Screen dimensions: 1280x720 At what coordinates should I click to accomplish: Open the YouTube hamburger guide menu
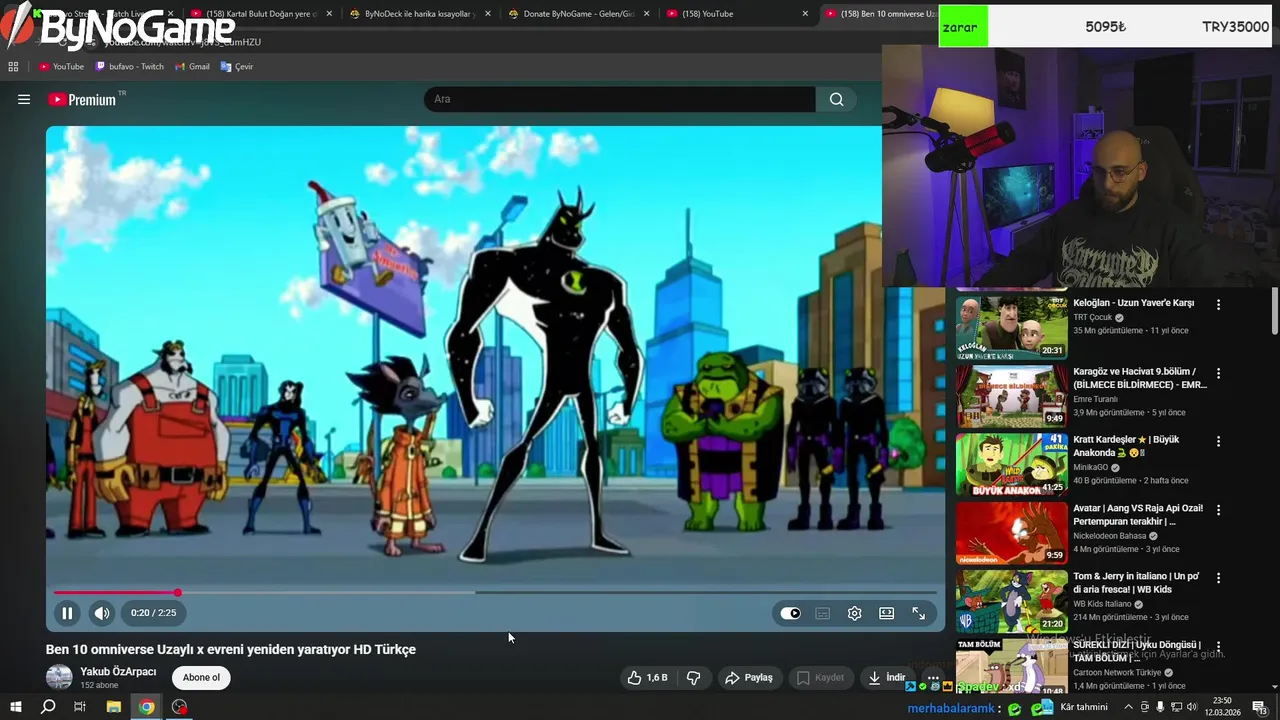(x=24, y=99)
